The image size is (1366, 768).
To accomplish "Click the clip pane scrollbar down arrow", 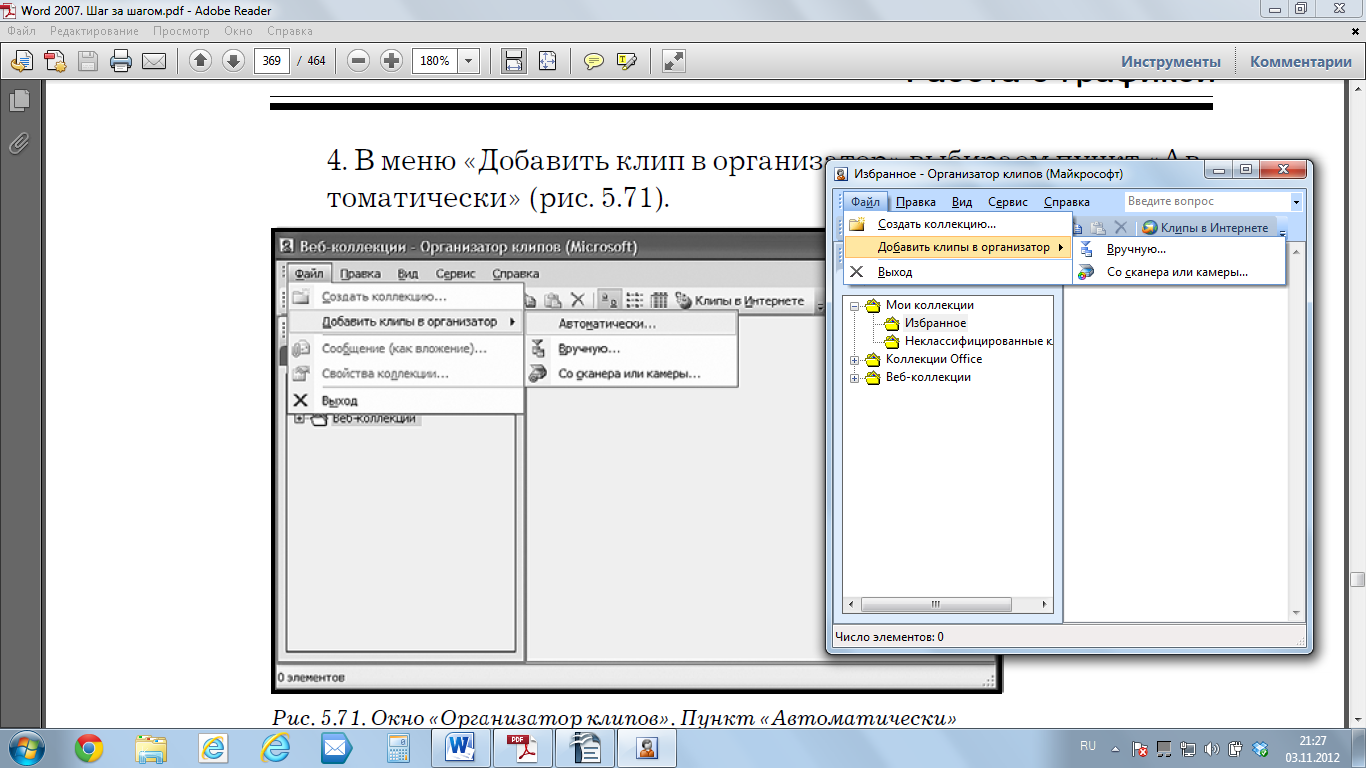I will [x=1296, y=613].
